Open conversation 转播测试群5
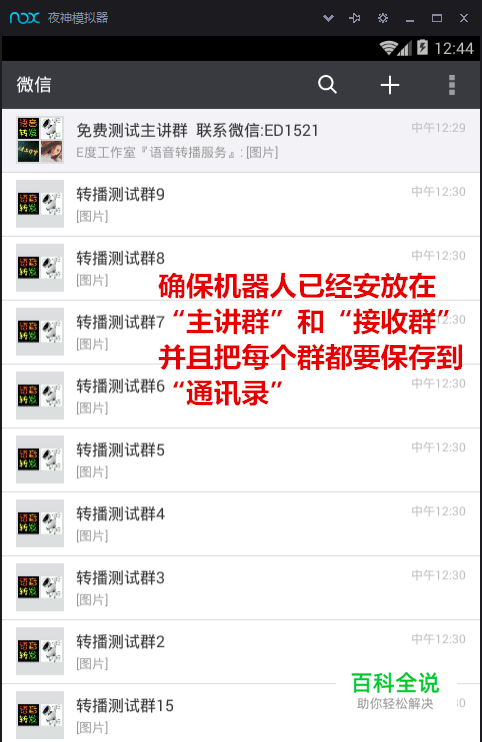The image size is (482, 742). pyautogui.click(x=241, y=460)
